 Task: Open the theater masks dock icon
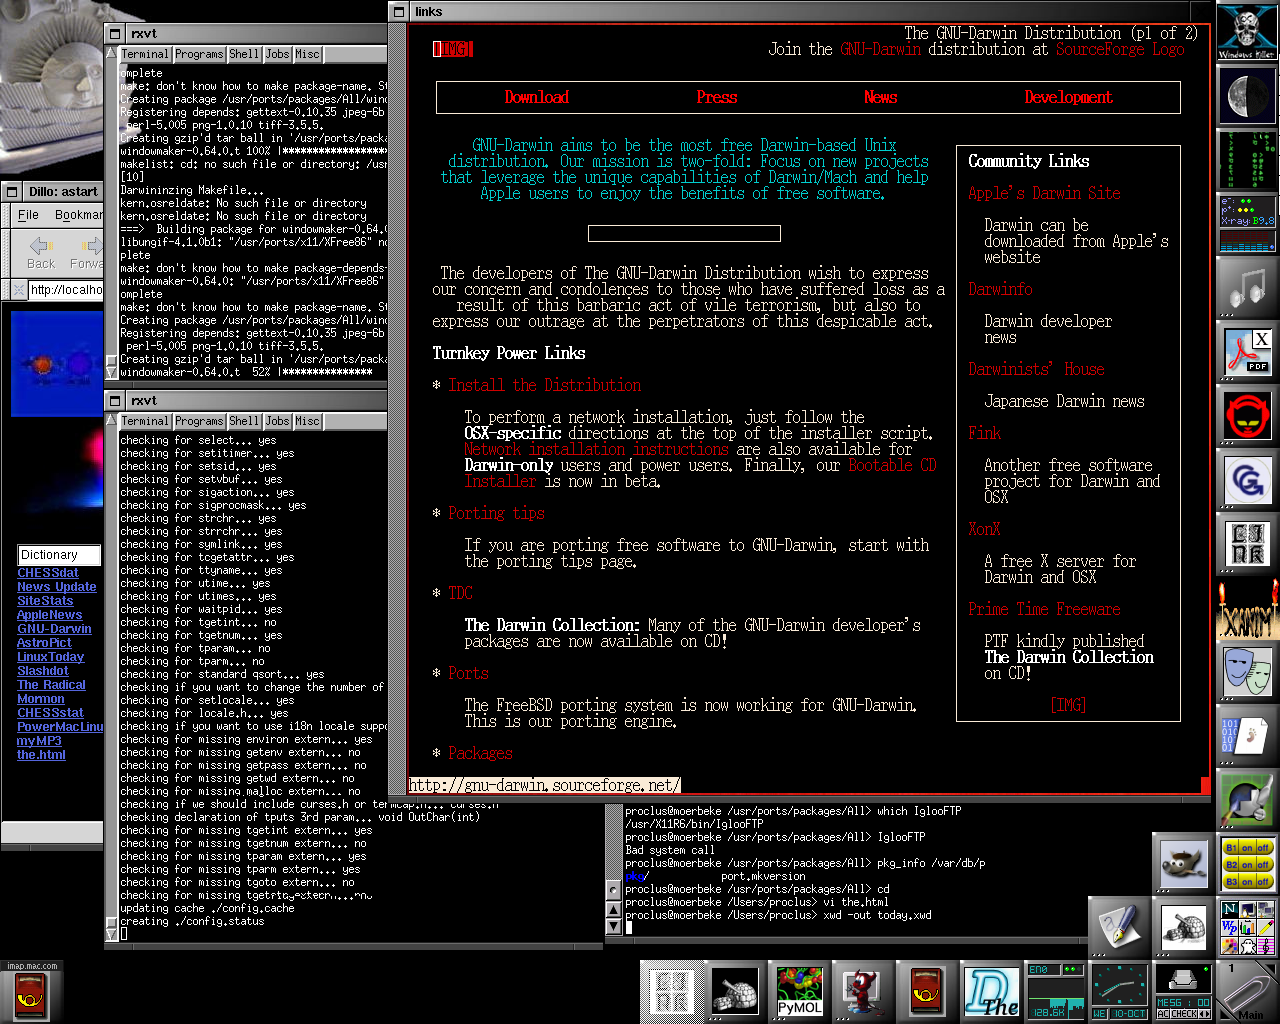pos(1247,672)
